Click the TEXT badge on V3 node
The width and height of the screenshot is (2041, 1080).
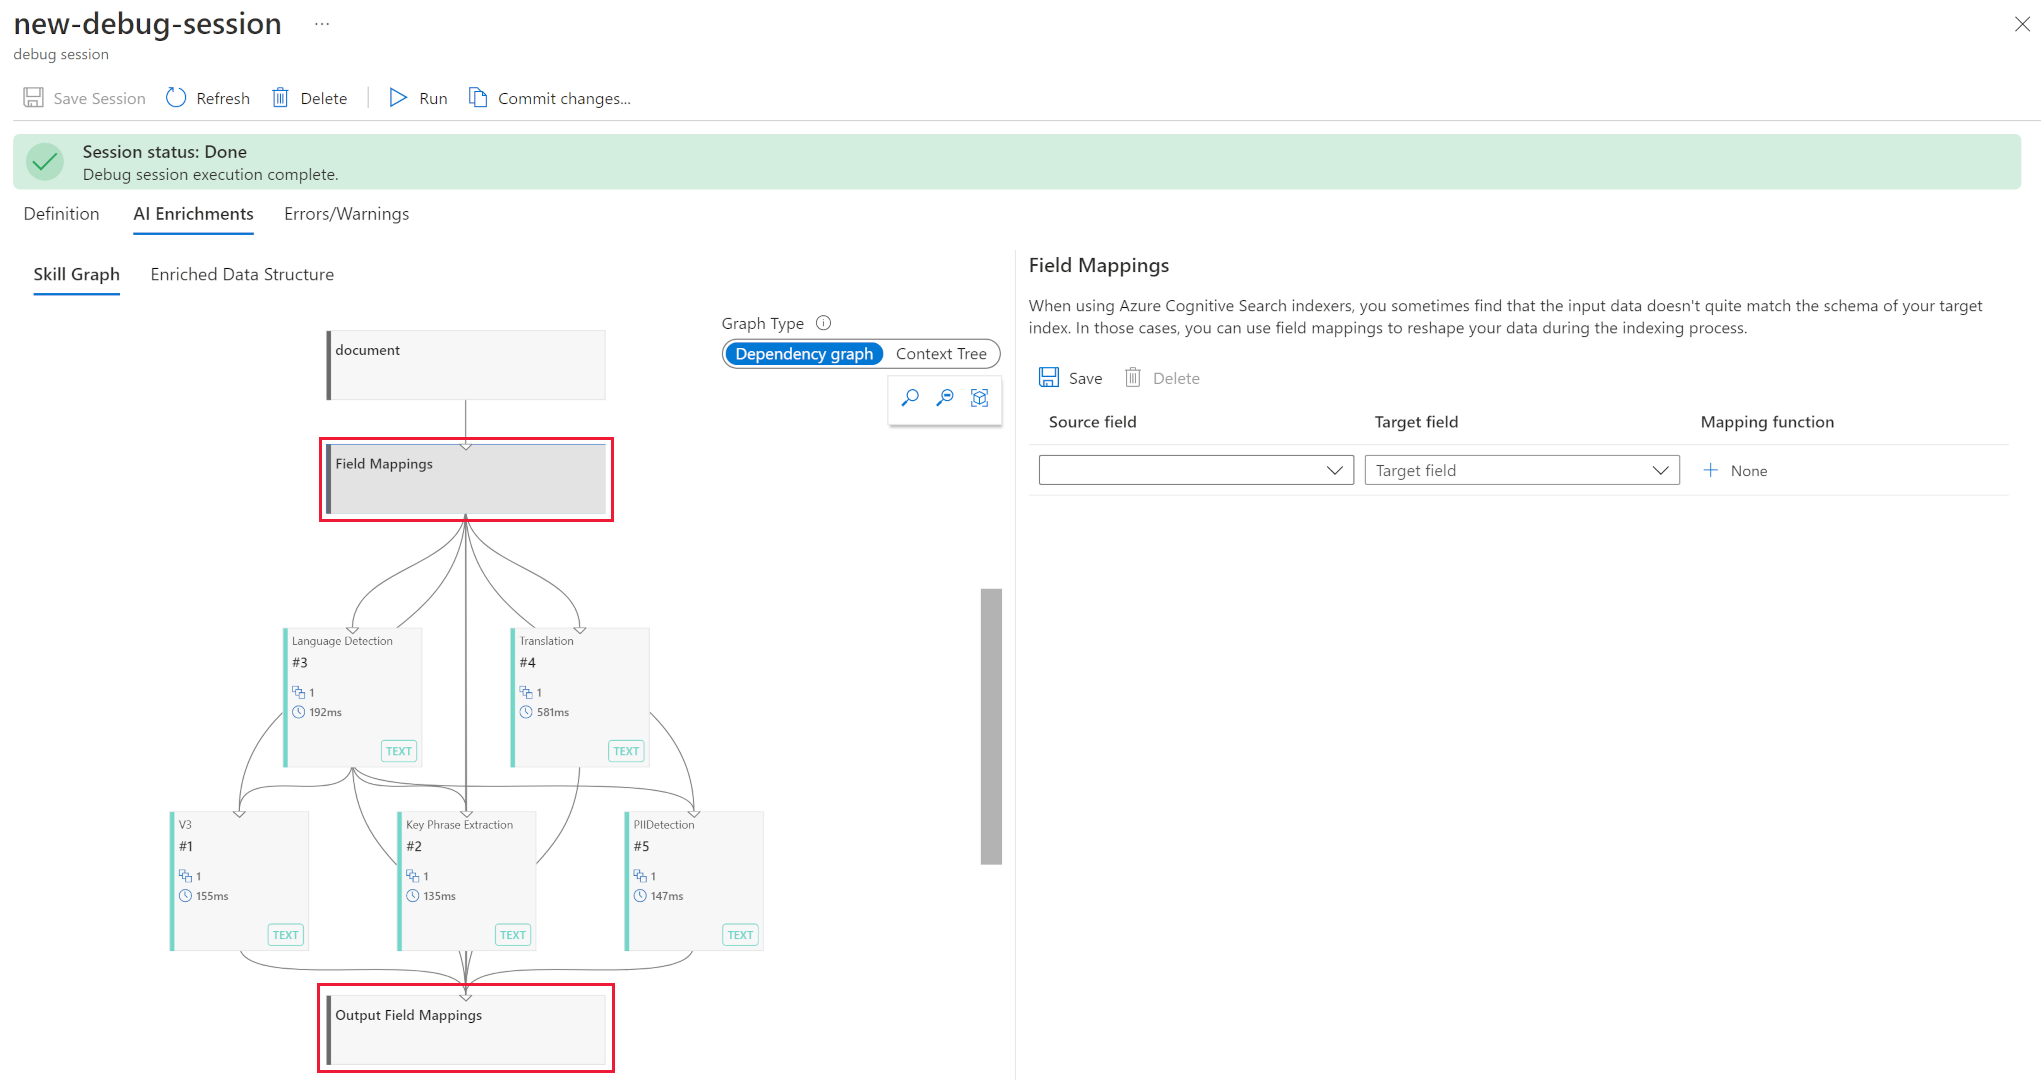285,935
